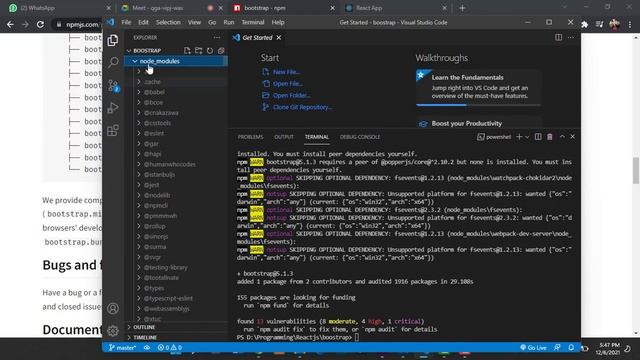This screenshot has height=360, width=640.
Task: Open errors and warnings status indicator
Action: [170, 348]
